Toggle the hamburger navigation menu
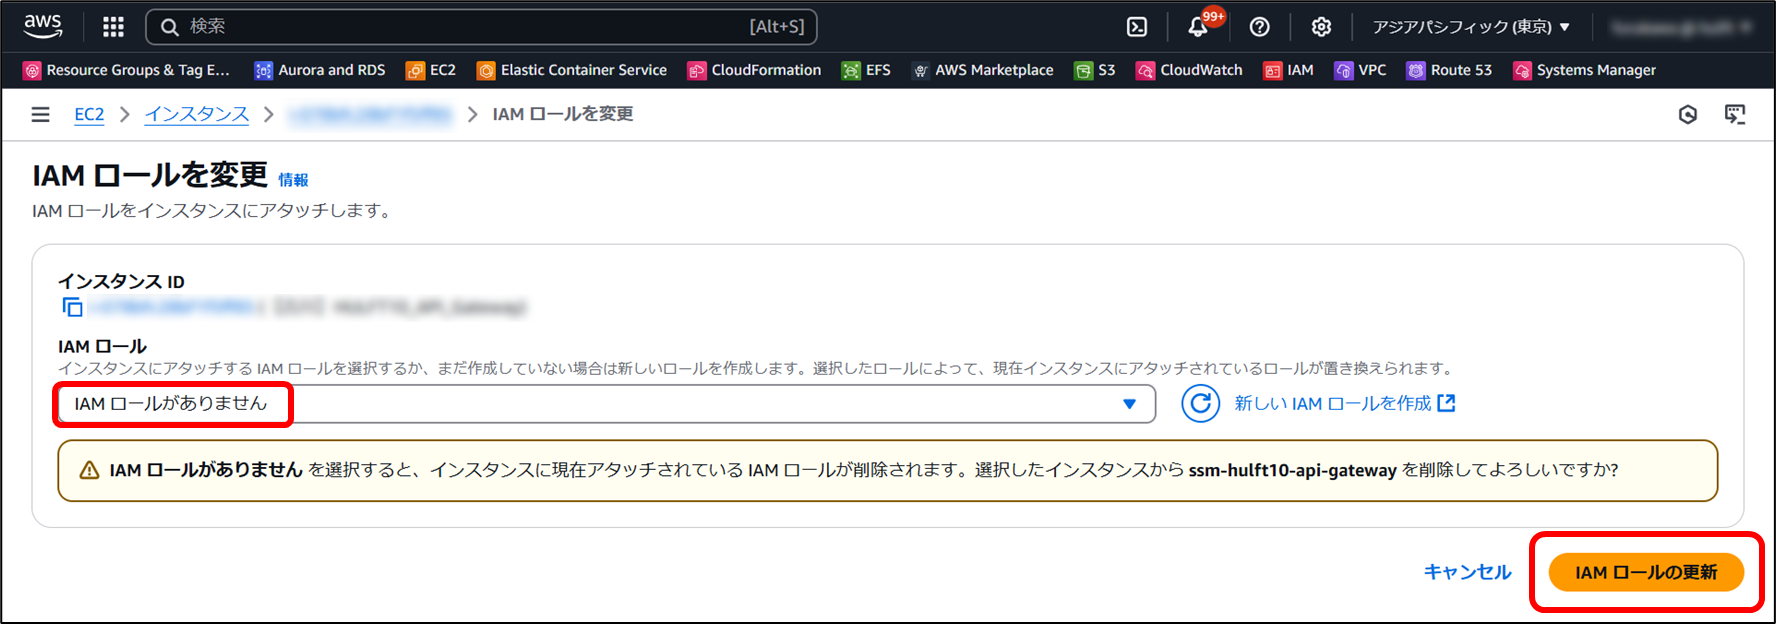The height and width of the screenshot is (624, 1776). 40,115
